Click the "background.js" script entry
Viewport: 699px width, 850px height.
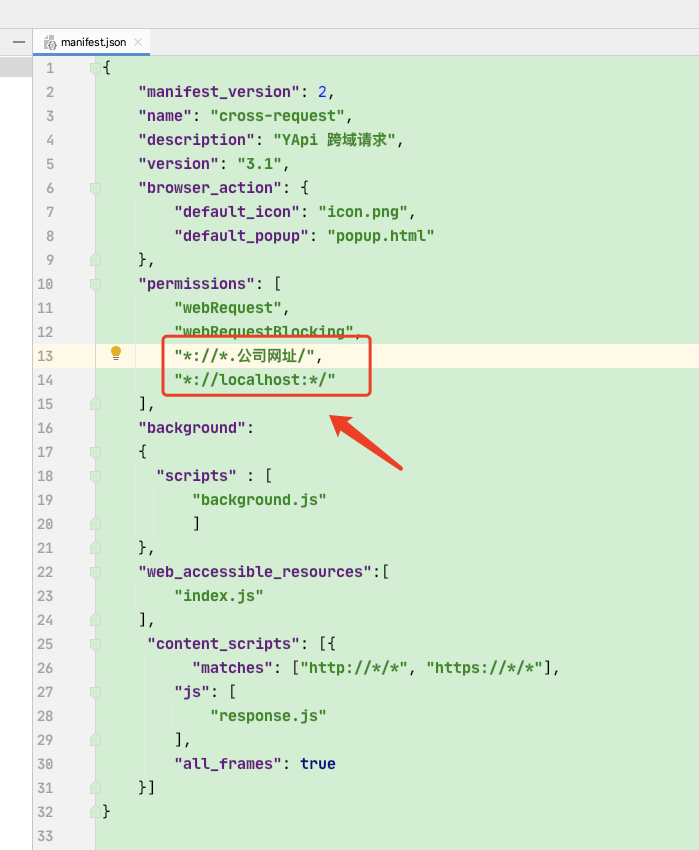tap(259, 500)
